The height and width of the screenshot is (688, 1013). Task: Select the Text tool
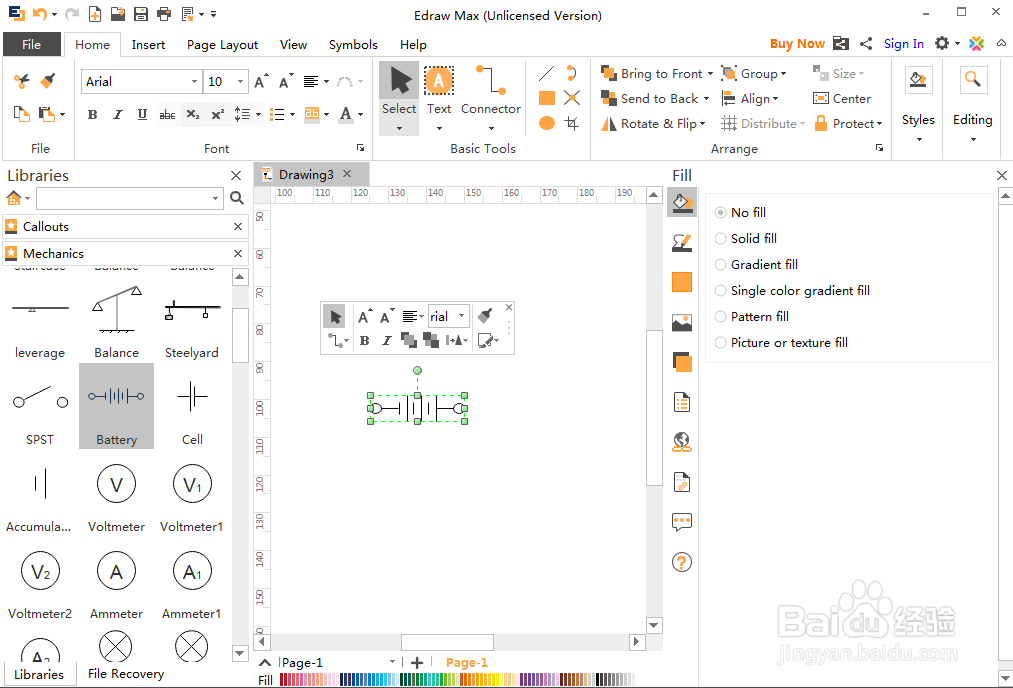tap(439, 97)
